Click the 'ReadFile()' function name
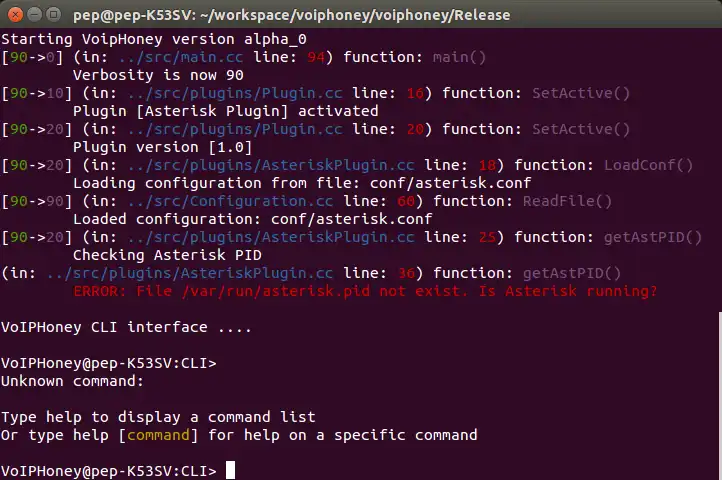The image size is (722, 480). pyautogui.click(x=567, y=201)
